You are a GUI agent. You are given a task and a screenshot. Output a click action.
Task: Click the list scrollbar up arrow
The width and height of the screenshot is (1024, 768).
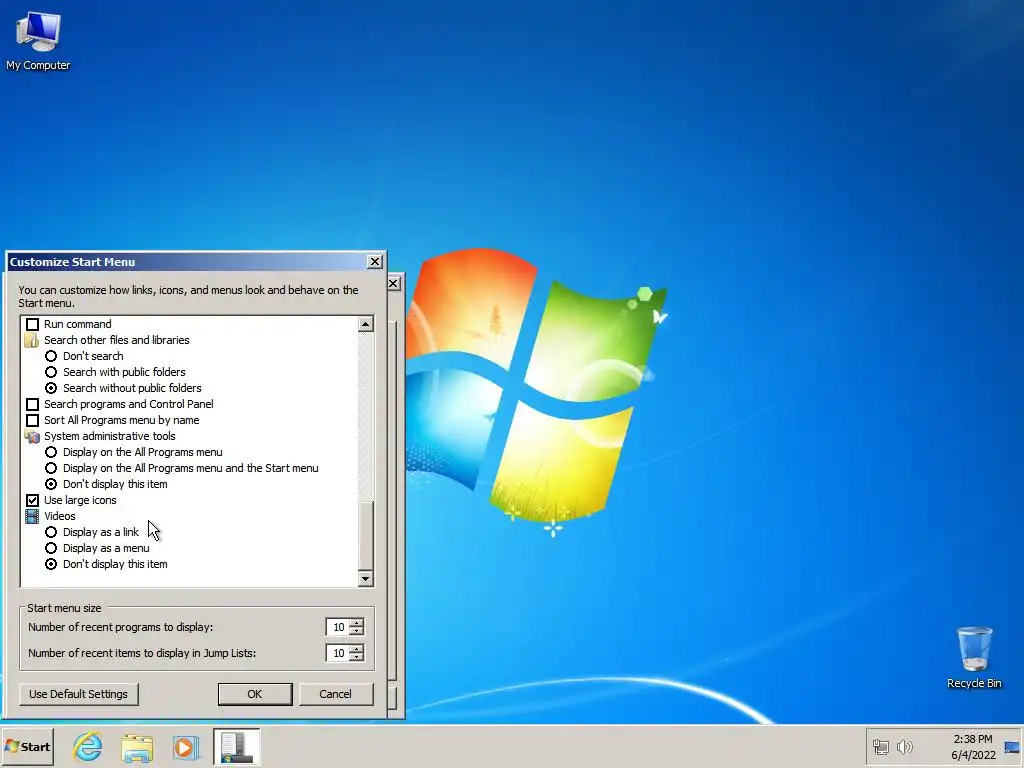(x=366, y=324)
